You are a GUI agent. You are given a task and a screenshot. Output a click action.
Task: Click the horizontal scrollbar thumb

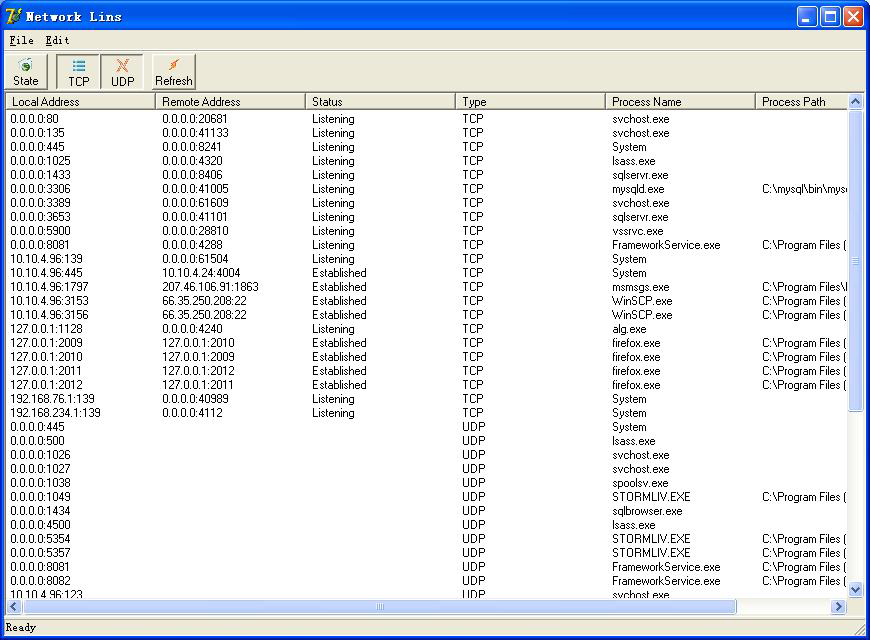tap(380, 607)
